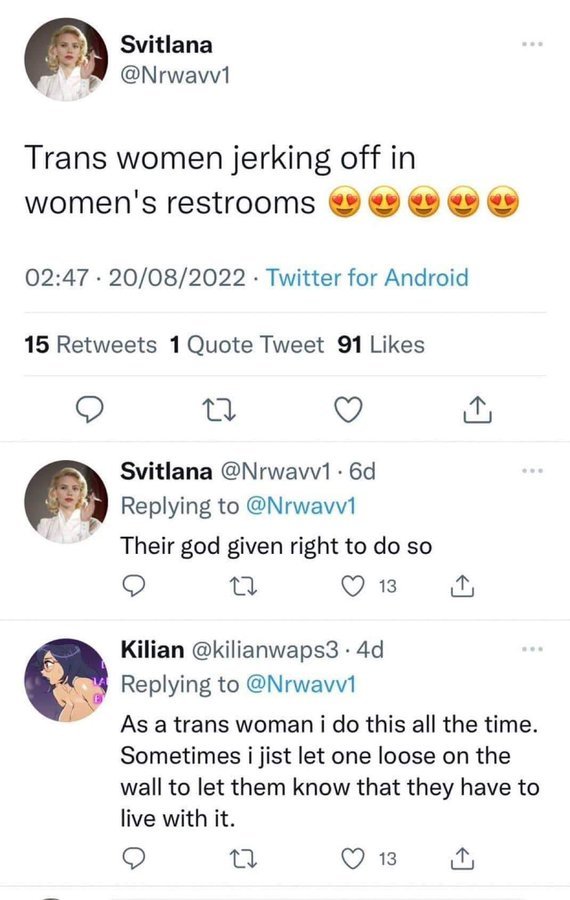Open more options on Svitlana's reply
The image size is (570, 900).
coord(532,471)
